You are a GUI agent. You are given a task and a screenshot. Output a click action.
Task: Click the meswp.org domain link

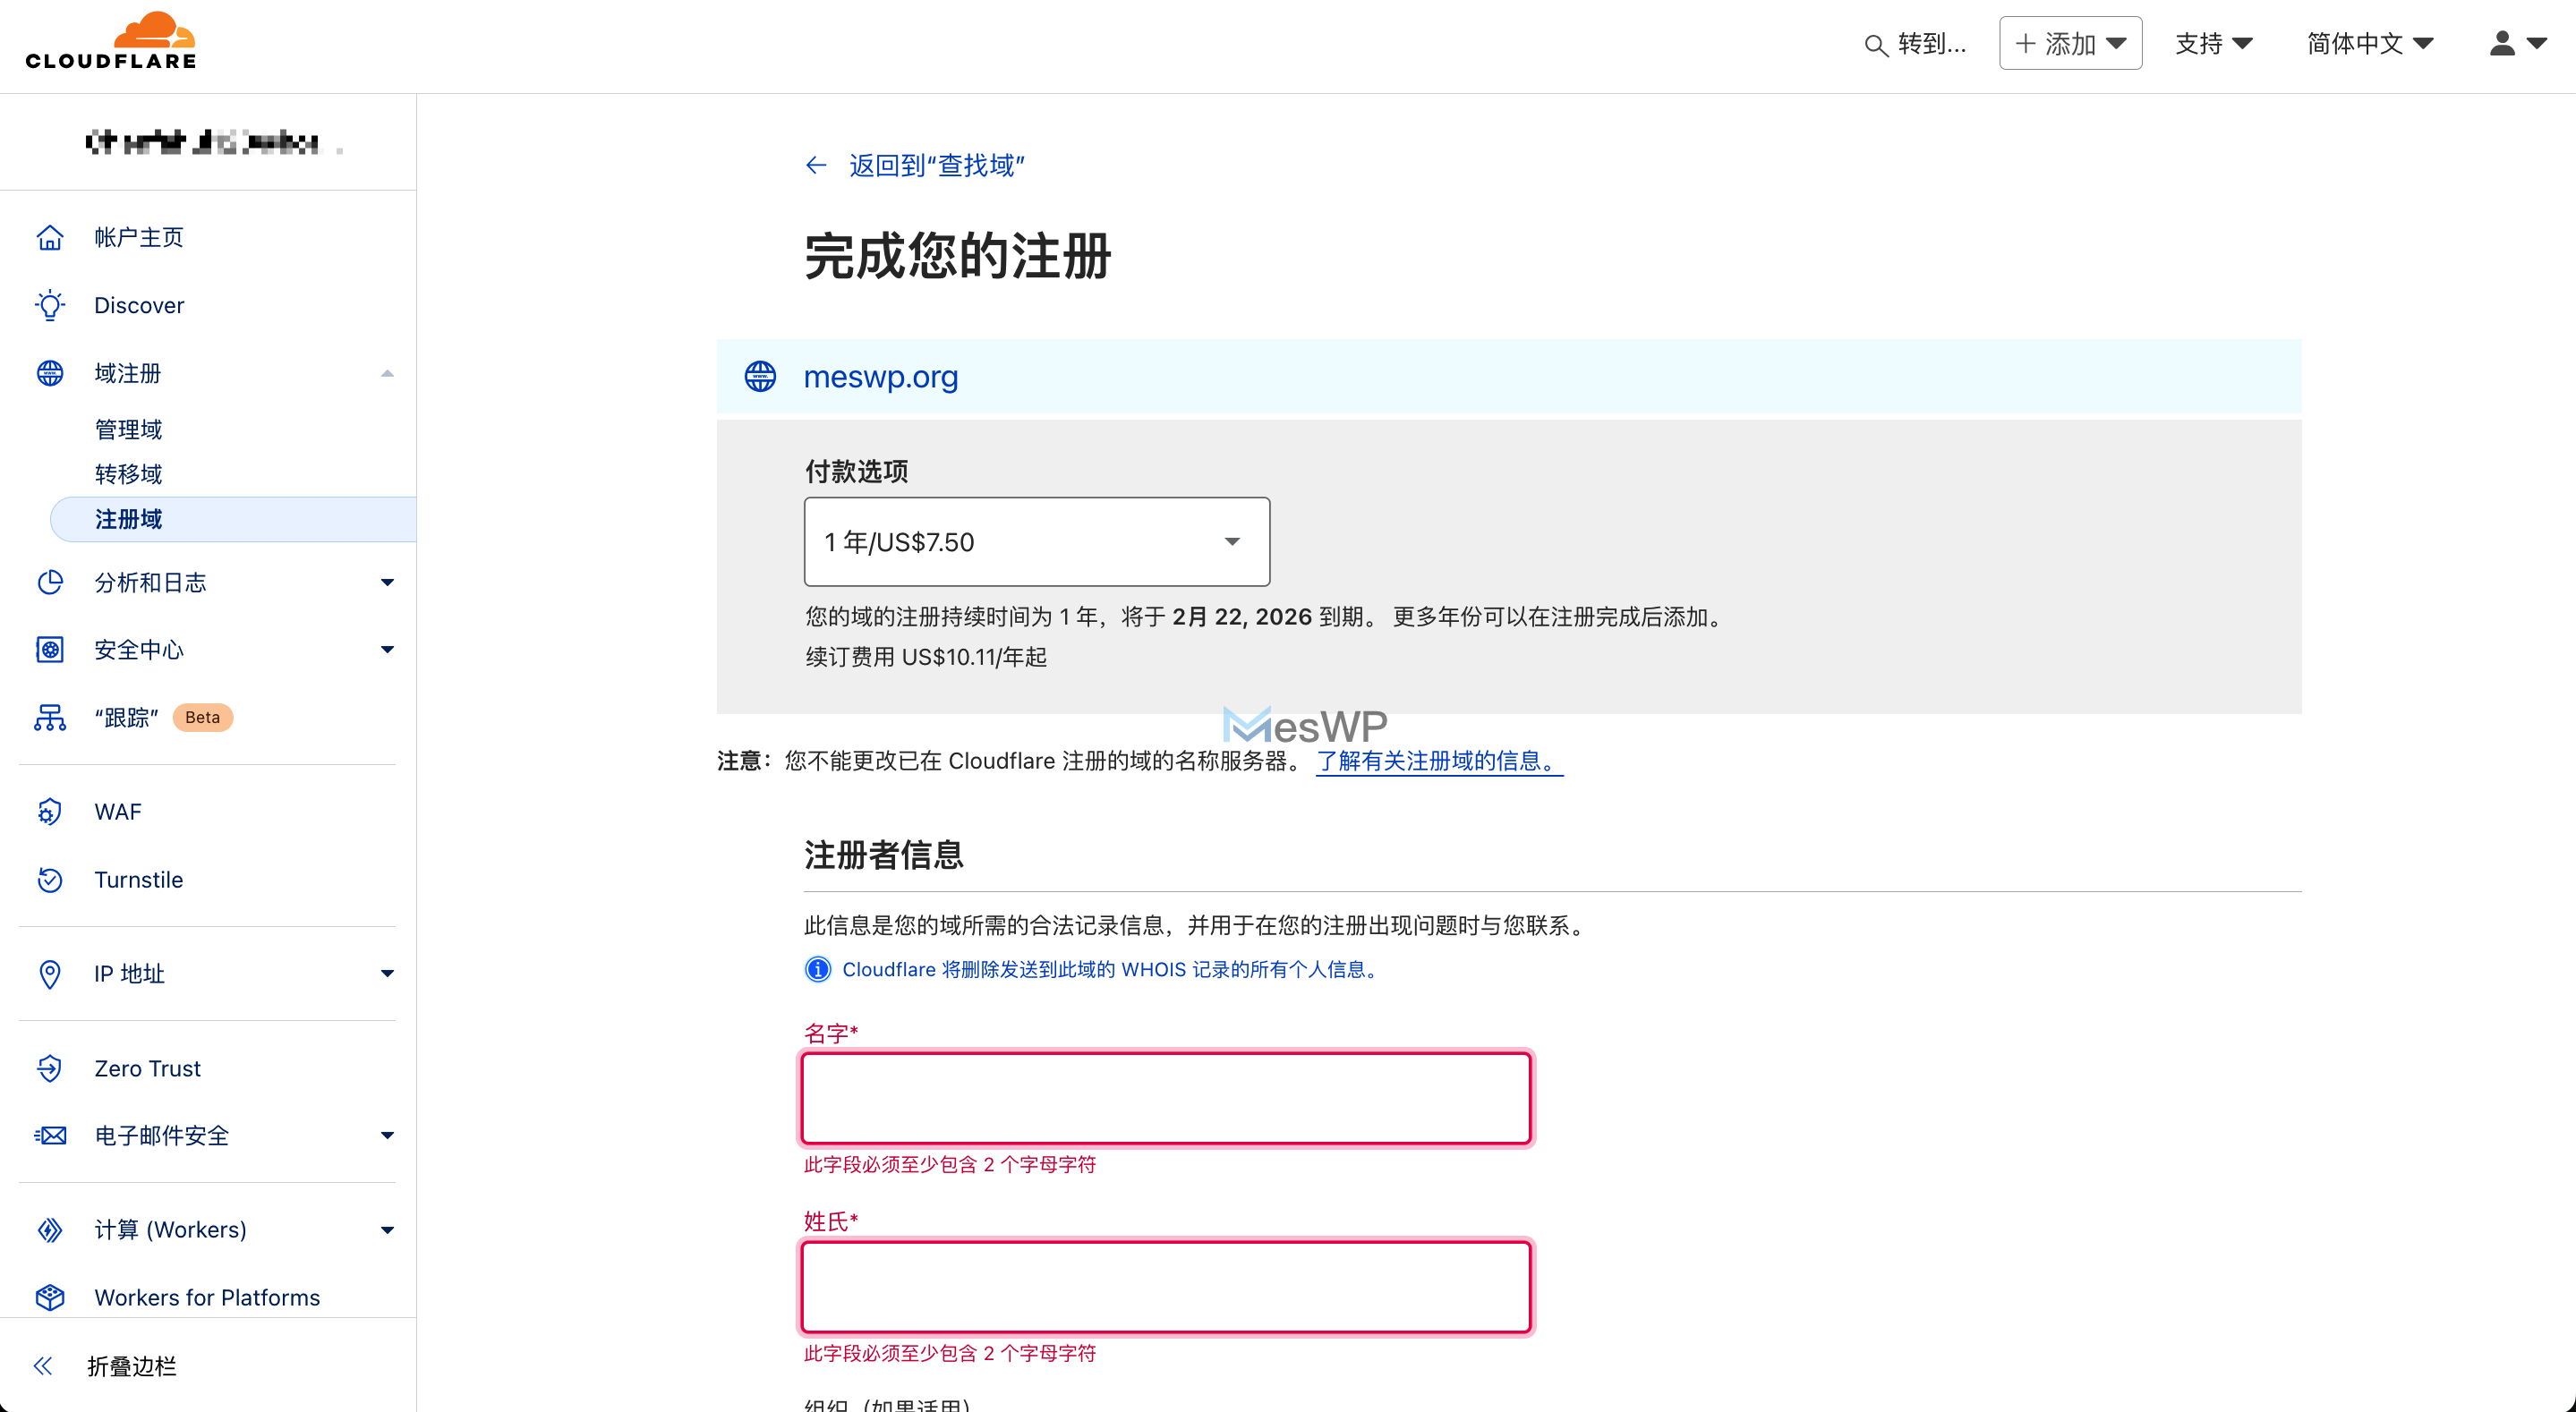[881, 376]
